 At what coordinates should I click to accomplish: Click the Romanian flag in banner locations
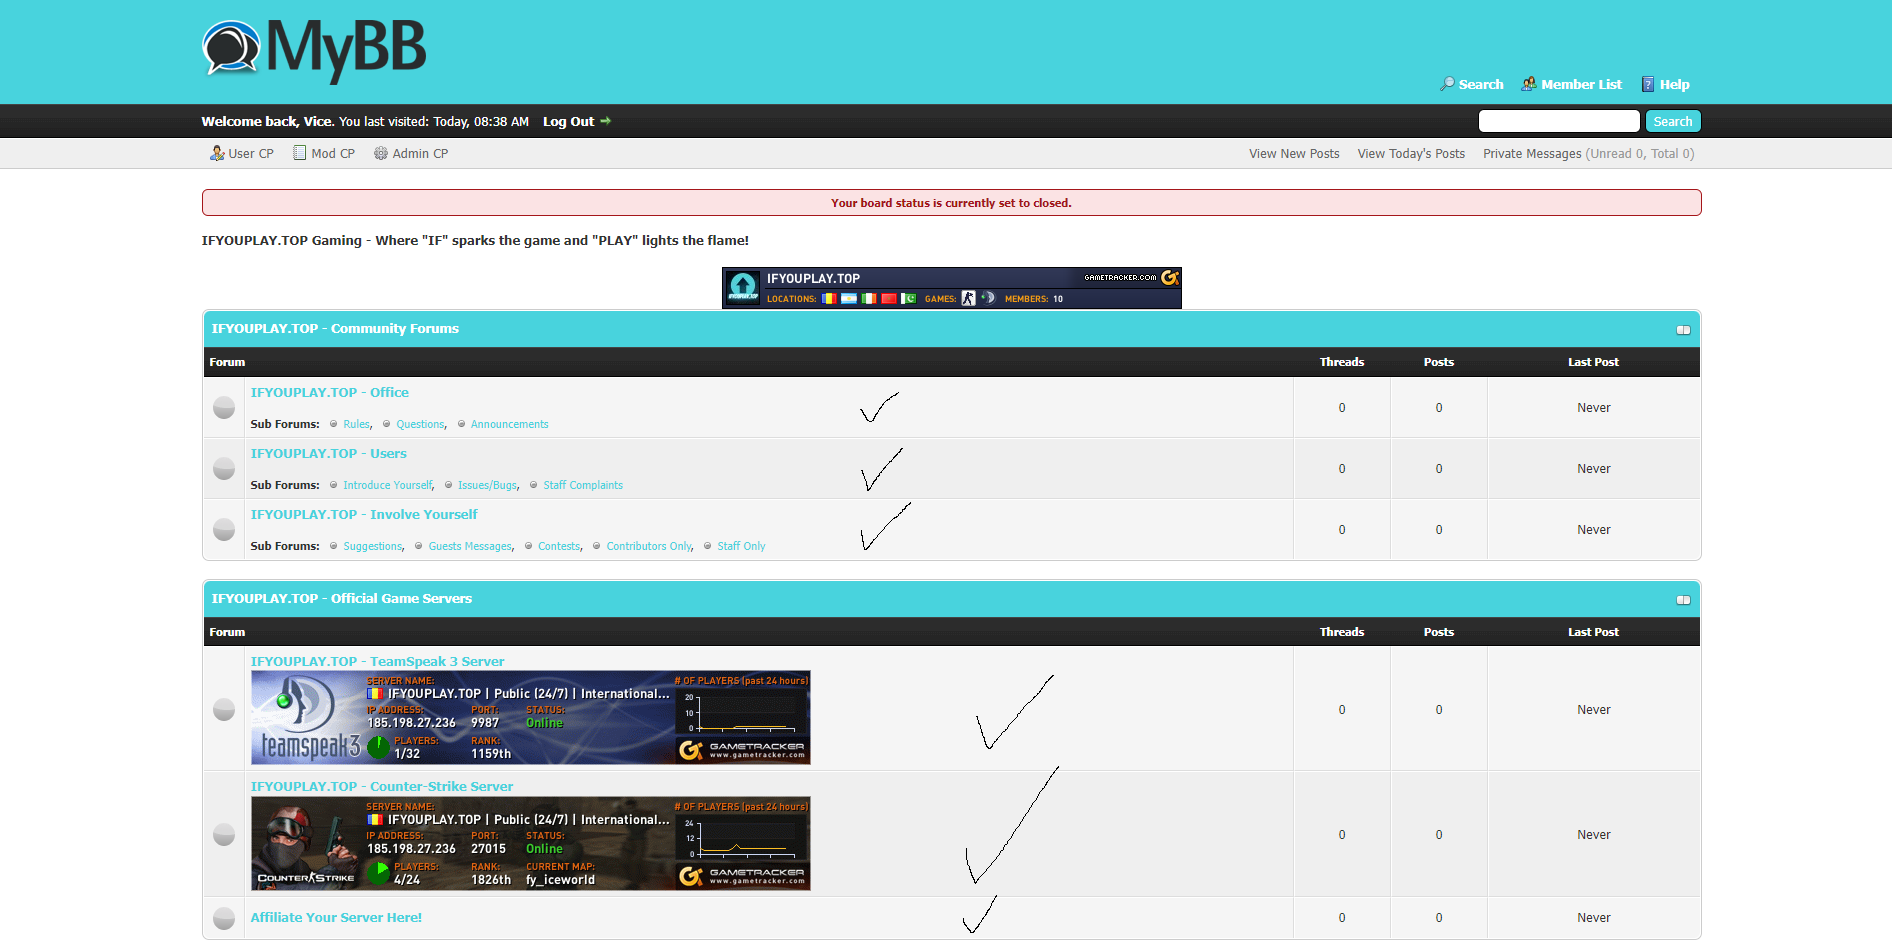(x=829, y=298)
